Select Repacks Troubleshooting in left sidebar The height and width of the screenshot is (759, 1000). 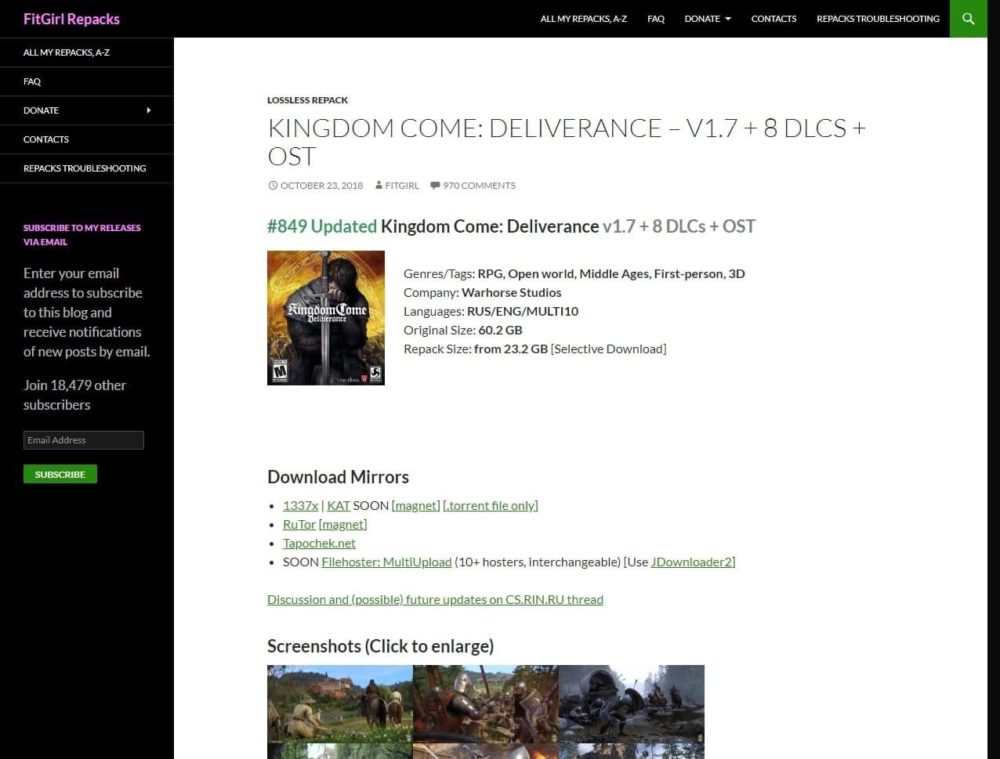(x=87, y=168)
